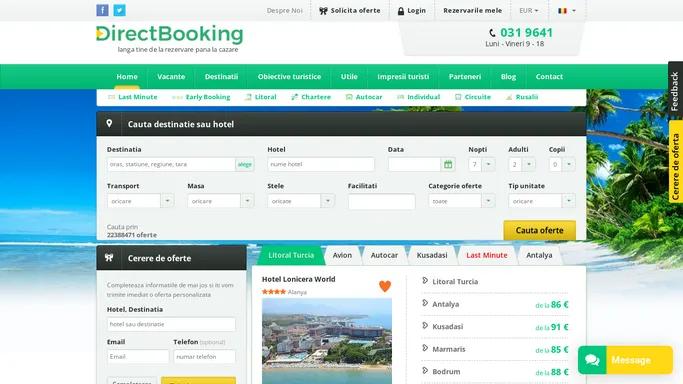
Task: Click the lock icon beside Login
Action: click(x=401, y=11)
